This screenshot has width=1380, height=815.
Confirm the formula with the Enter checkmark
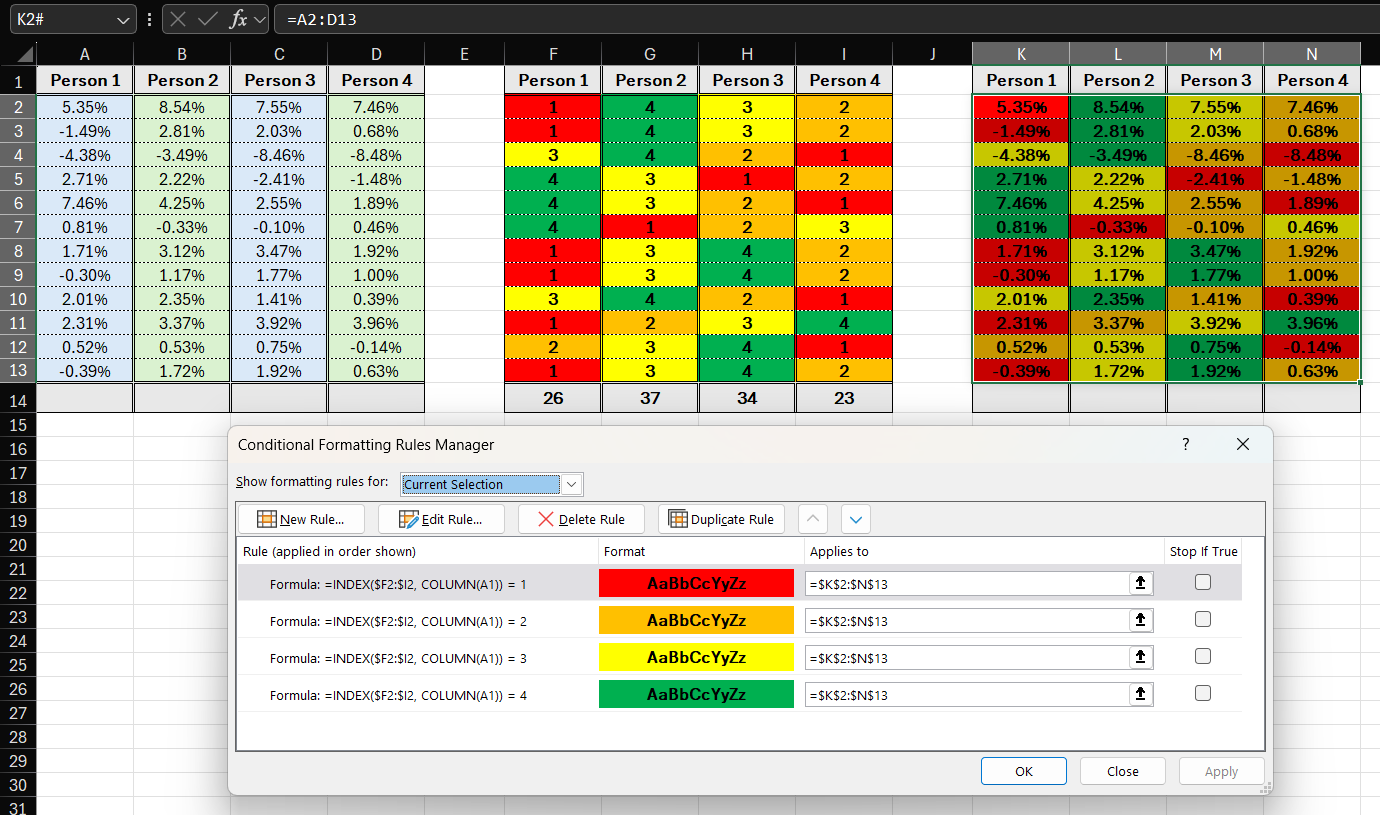[x=208, y=19]
